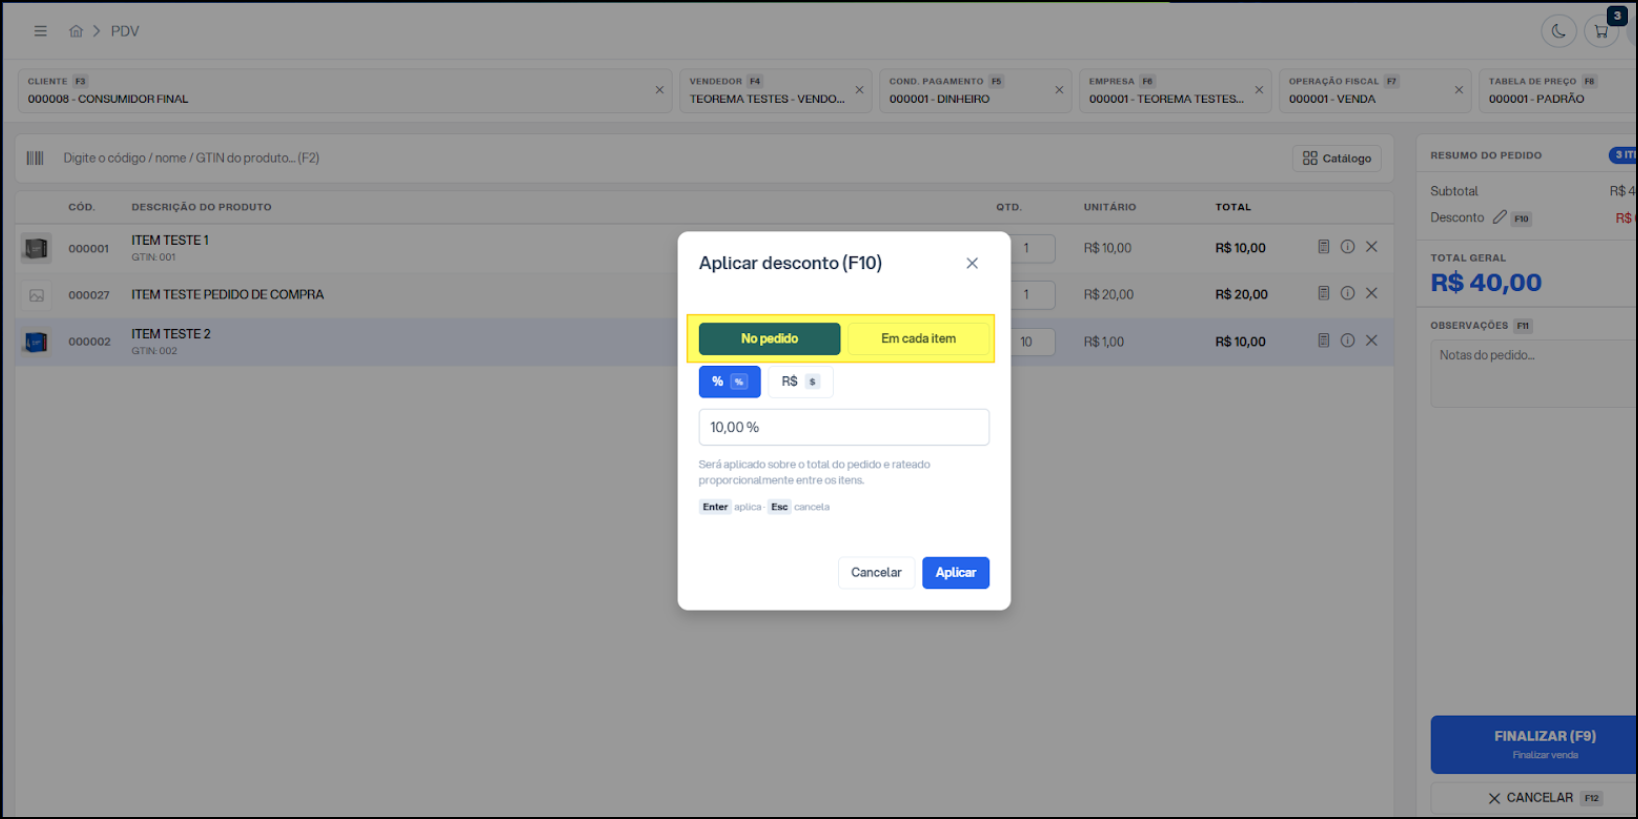
Task: Click the order notes textarea
Action: click(x=1535, y=373)
